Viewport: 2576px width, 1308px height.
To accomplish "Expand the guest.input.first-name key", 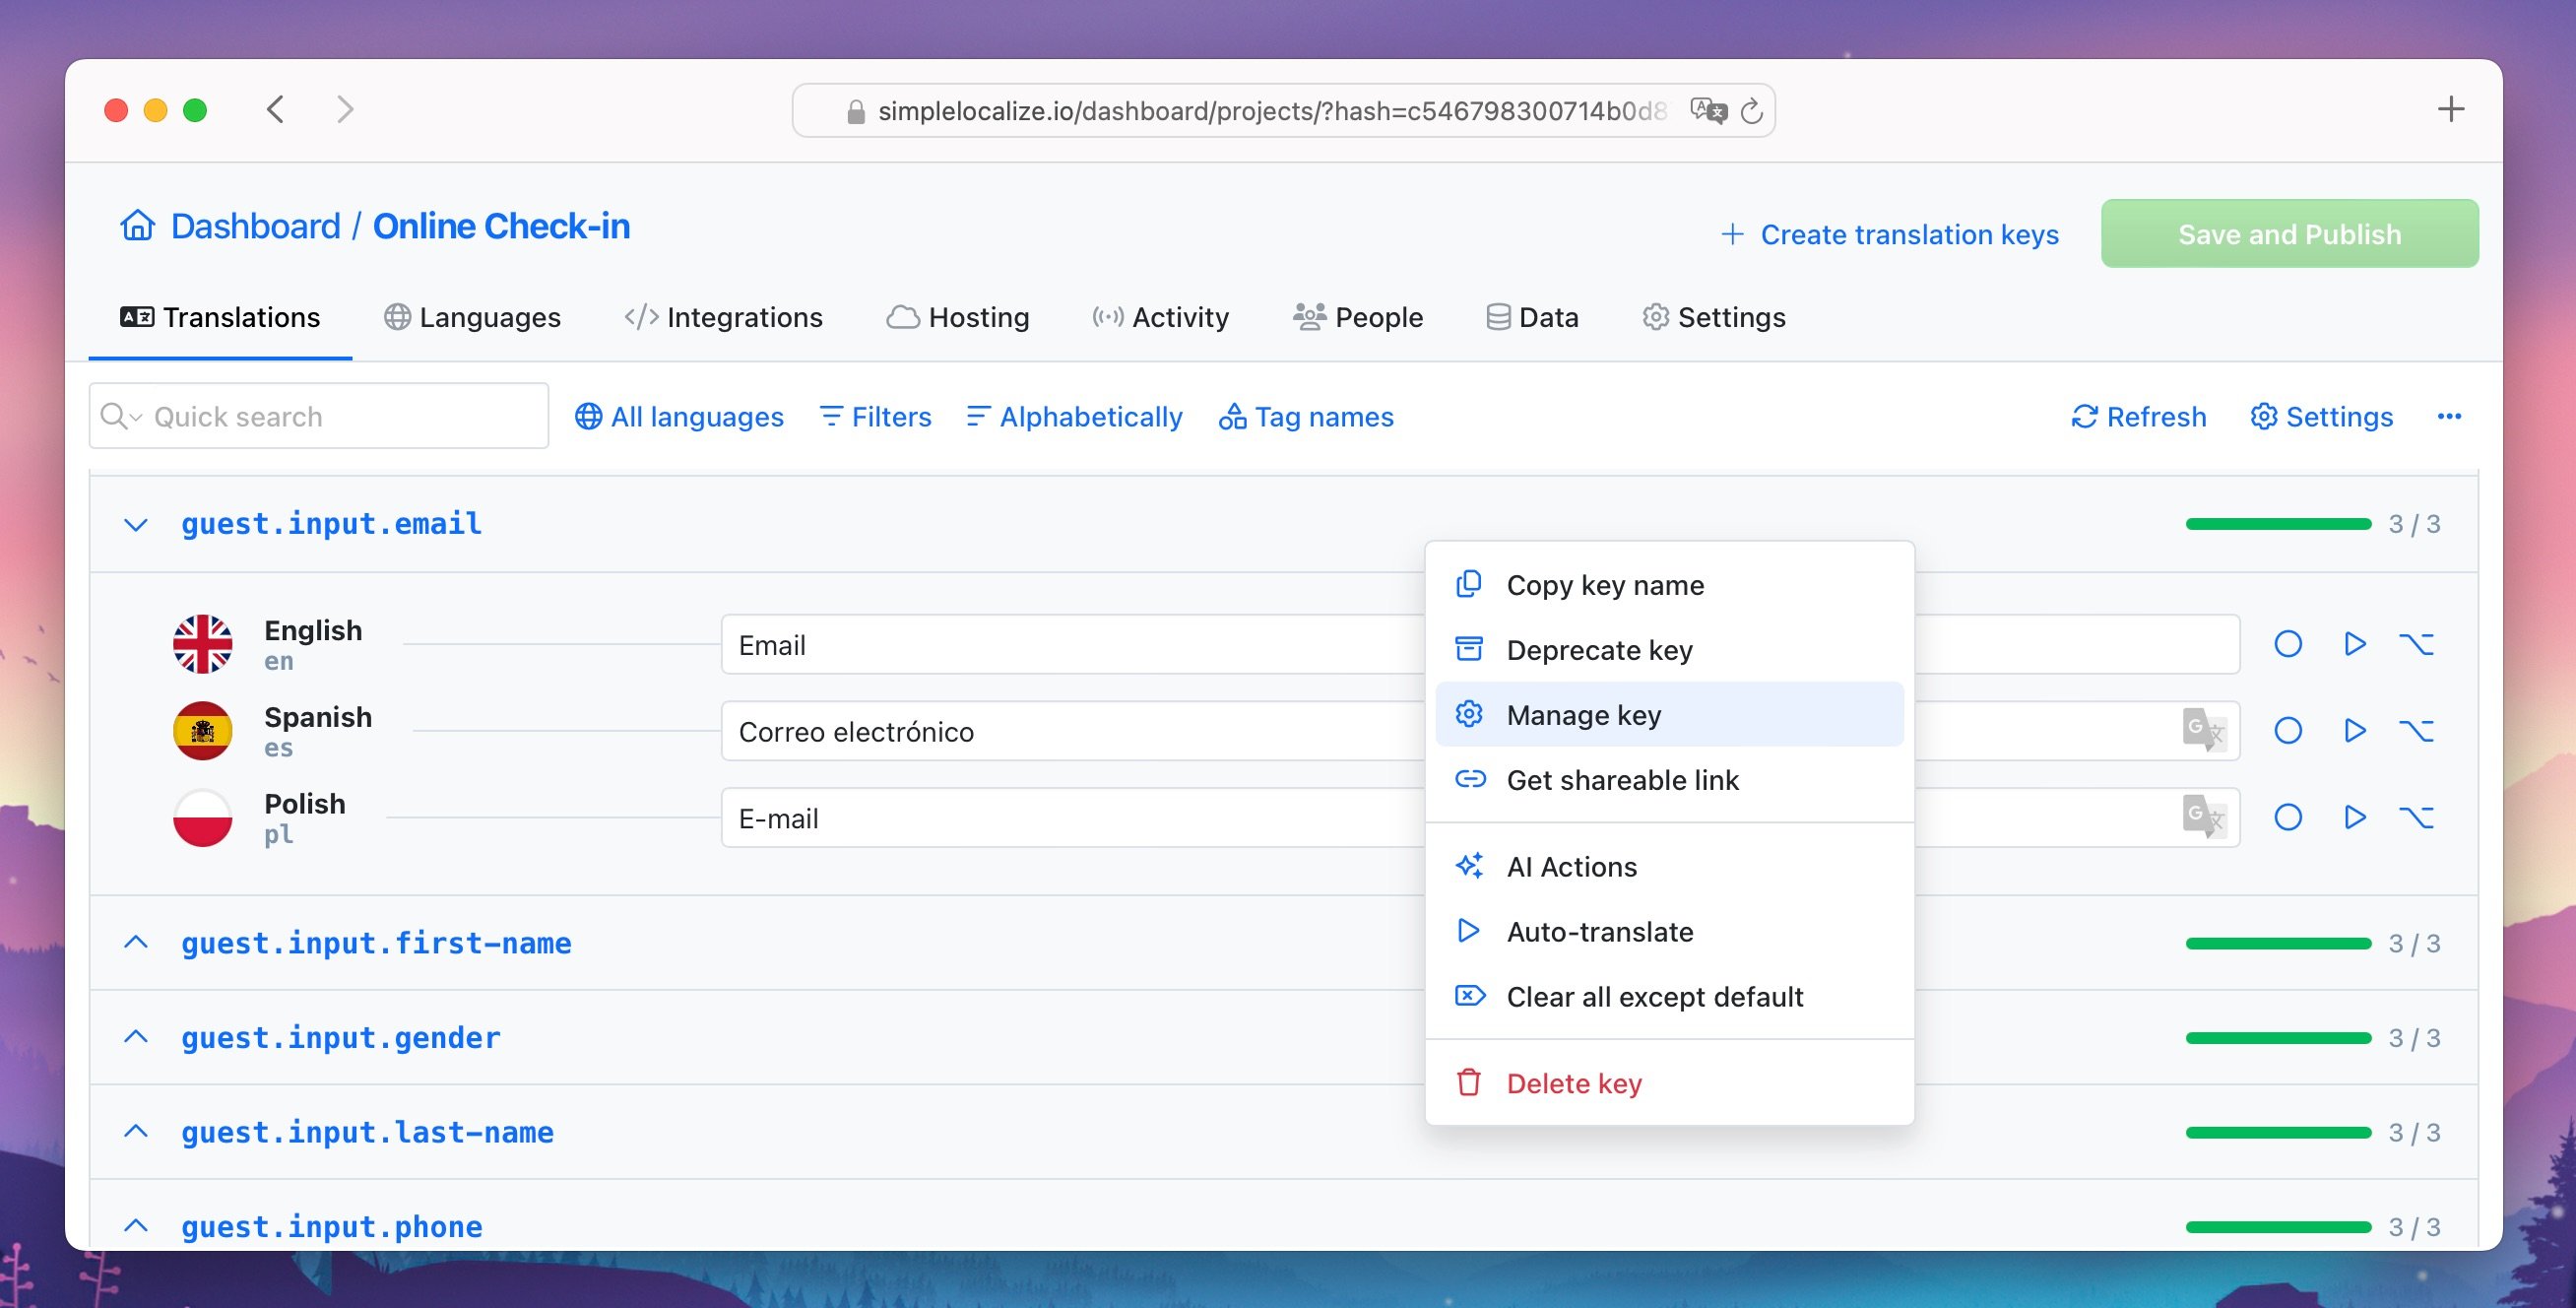I will (x=140, y=941).
